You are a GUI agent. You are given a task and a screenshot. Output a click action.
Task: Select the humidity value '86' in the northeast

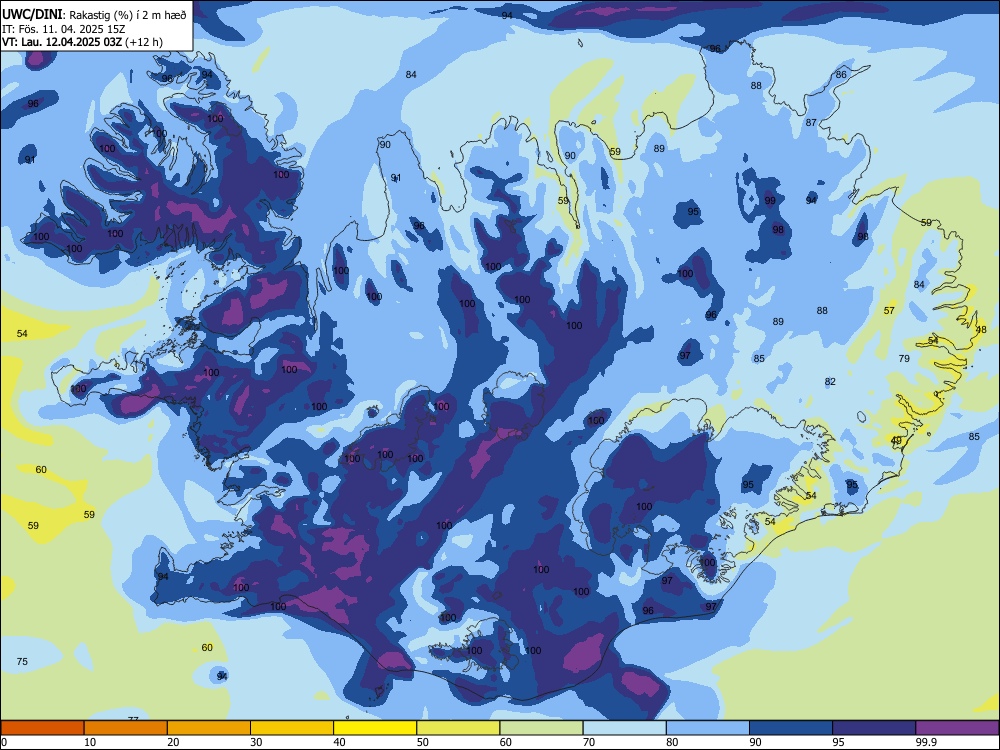coord(841,75)
